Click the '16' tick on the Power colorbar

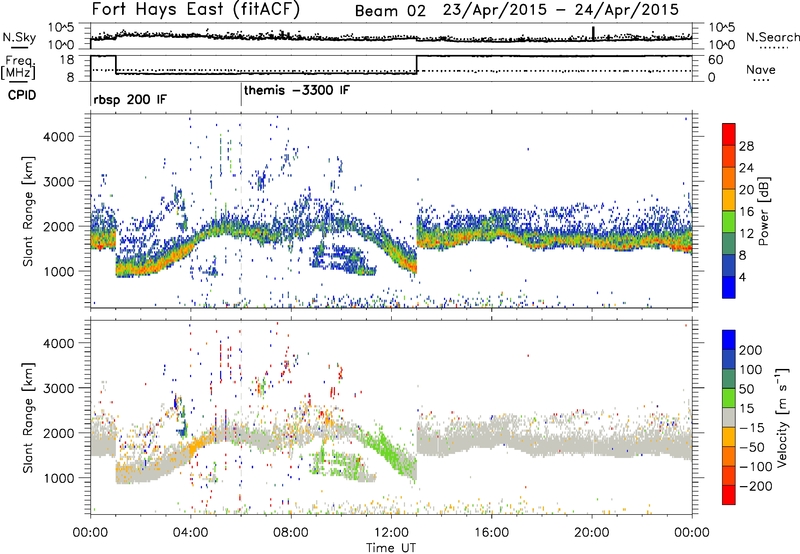tap(746, 212)
